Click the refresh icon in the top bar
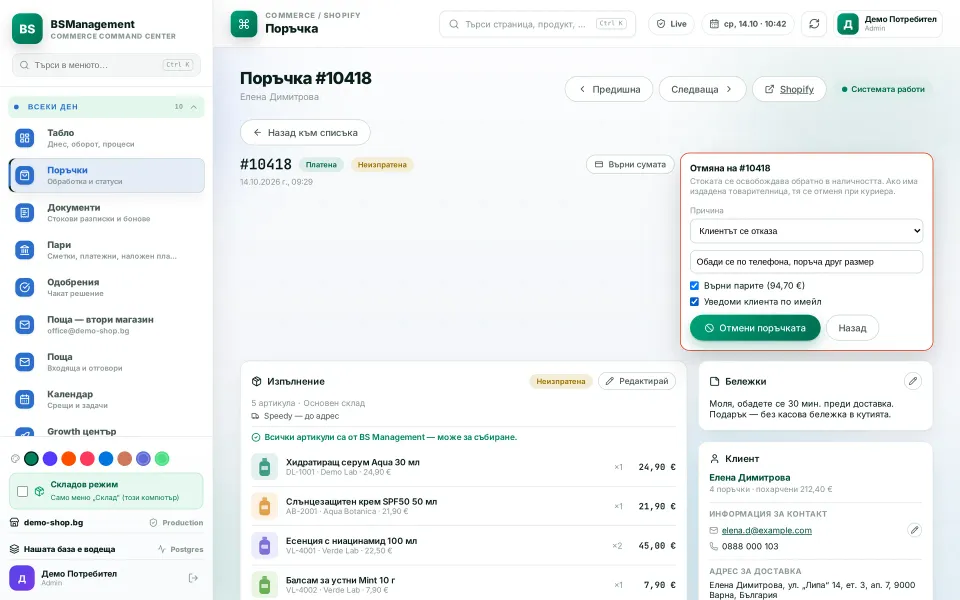Viewport: 960px width, 600px height. 814,24
